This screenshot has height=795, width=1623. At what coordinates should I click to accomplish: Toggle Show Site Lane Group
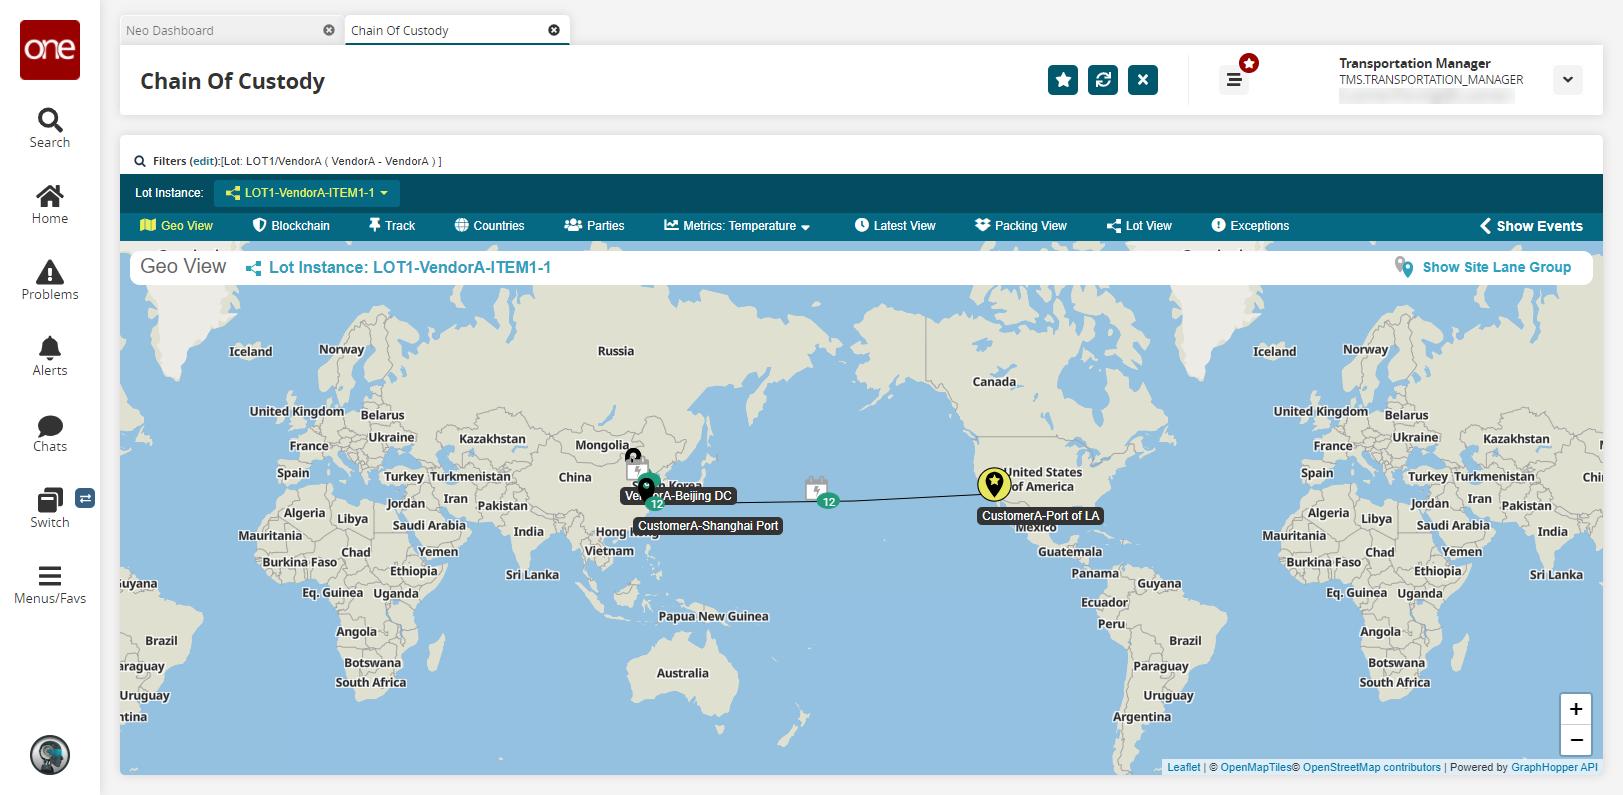click(x=1483, y=267)
